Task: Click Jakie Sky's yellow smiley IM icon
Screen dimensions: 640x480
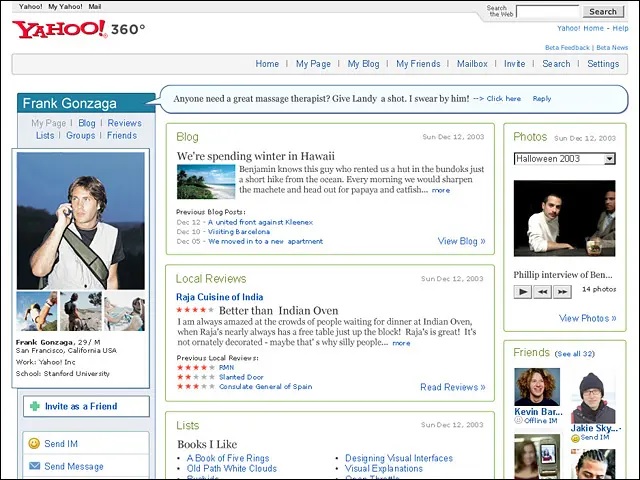Action: 575,437
